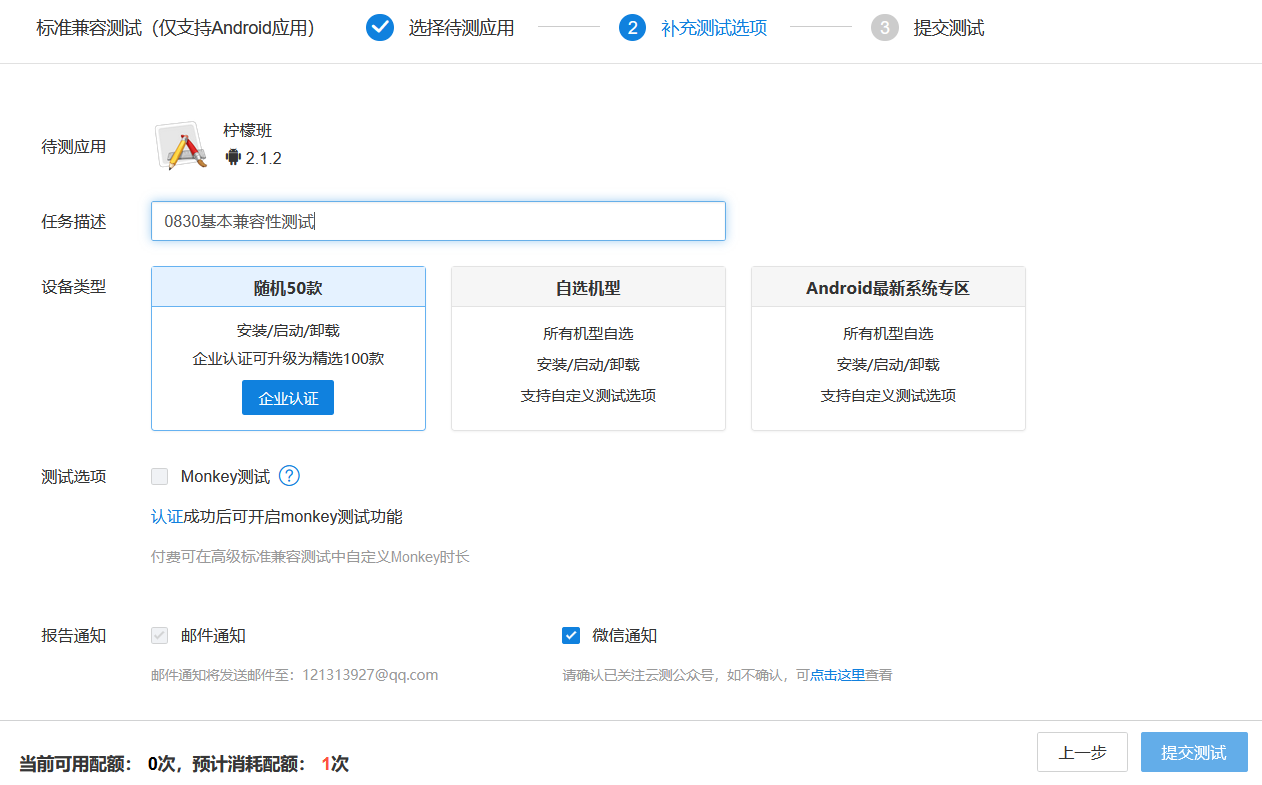
Task: Click the grayed checkmark of 邮件通知
Action: (x=158, y=635)
